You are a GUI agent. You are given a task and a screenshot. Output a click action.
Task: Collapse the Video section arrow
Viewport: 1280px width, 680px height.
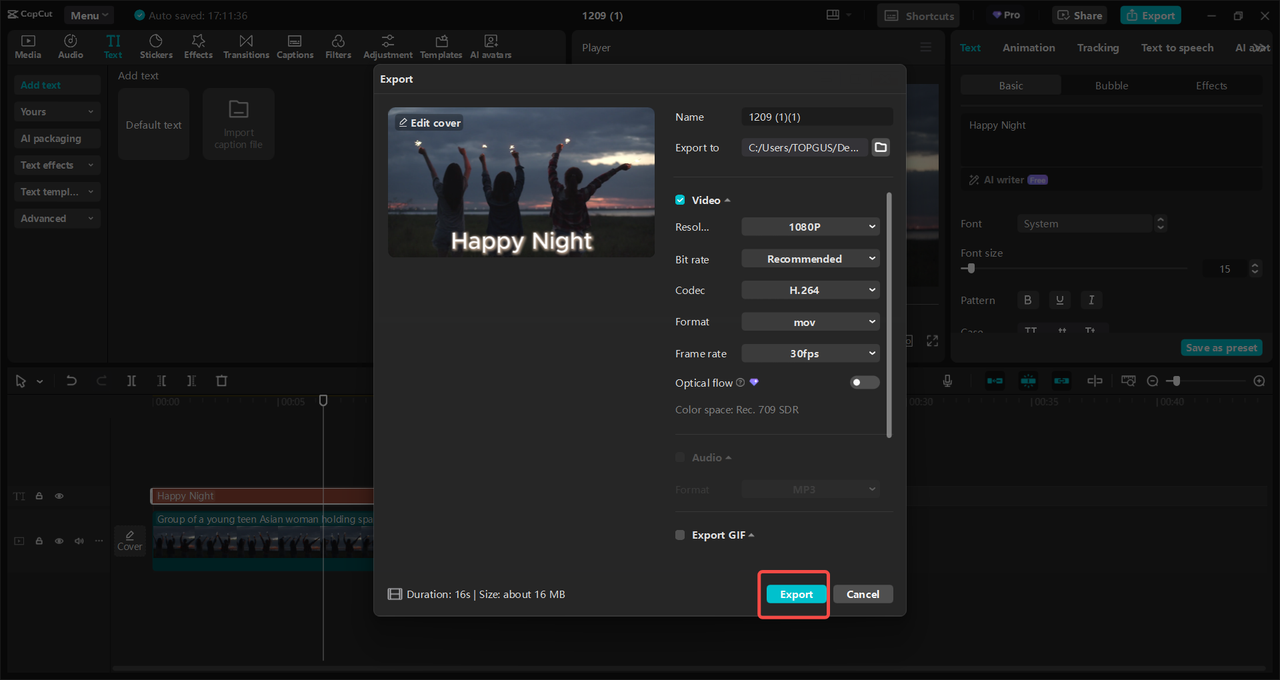click(727, 201)
